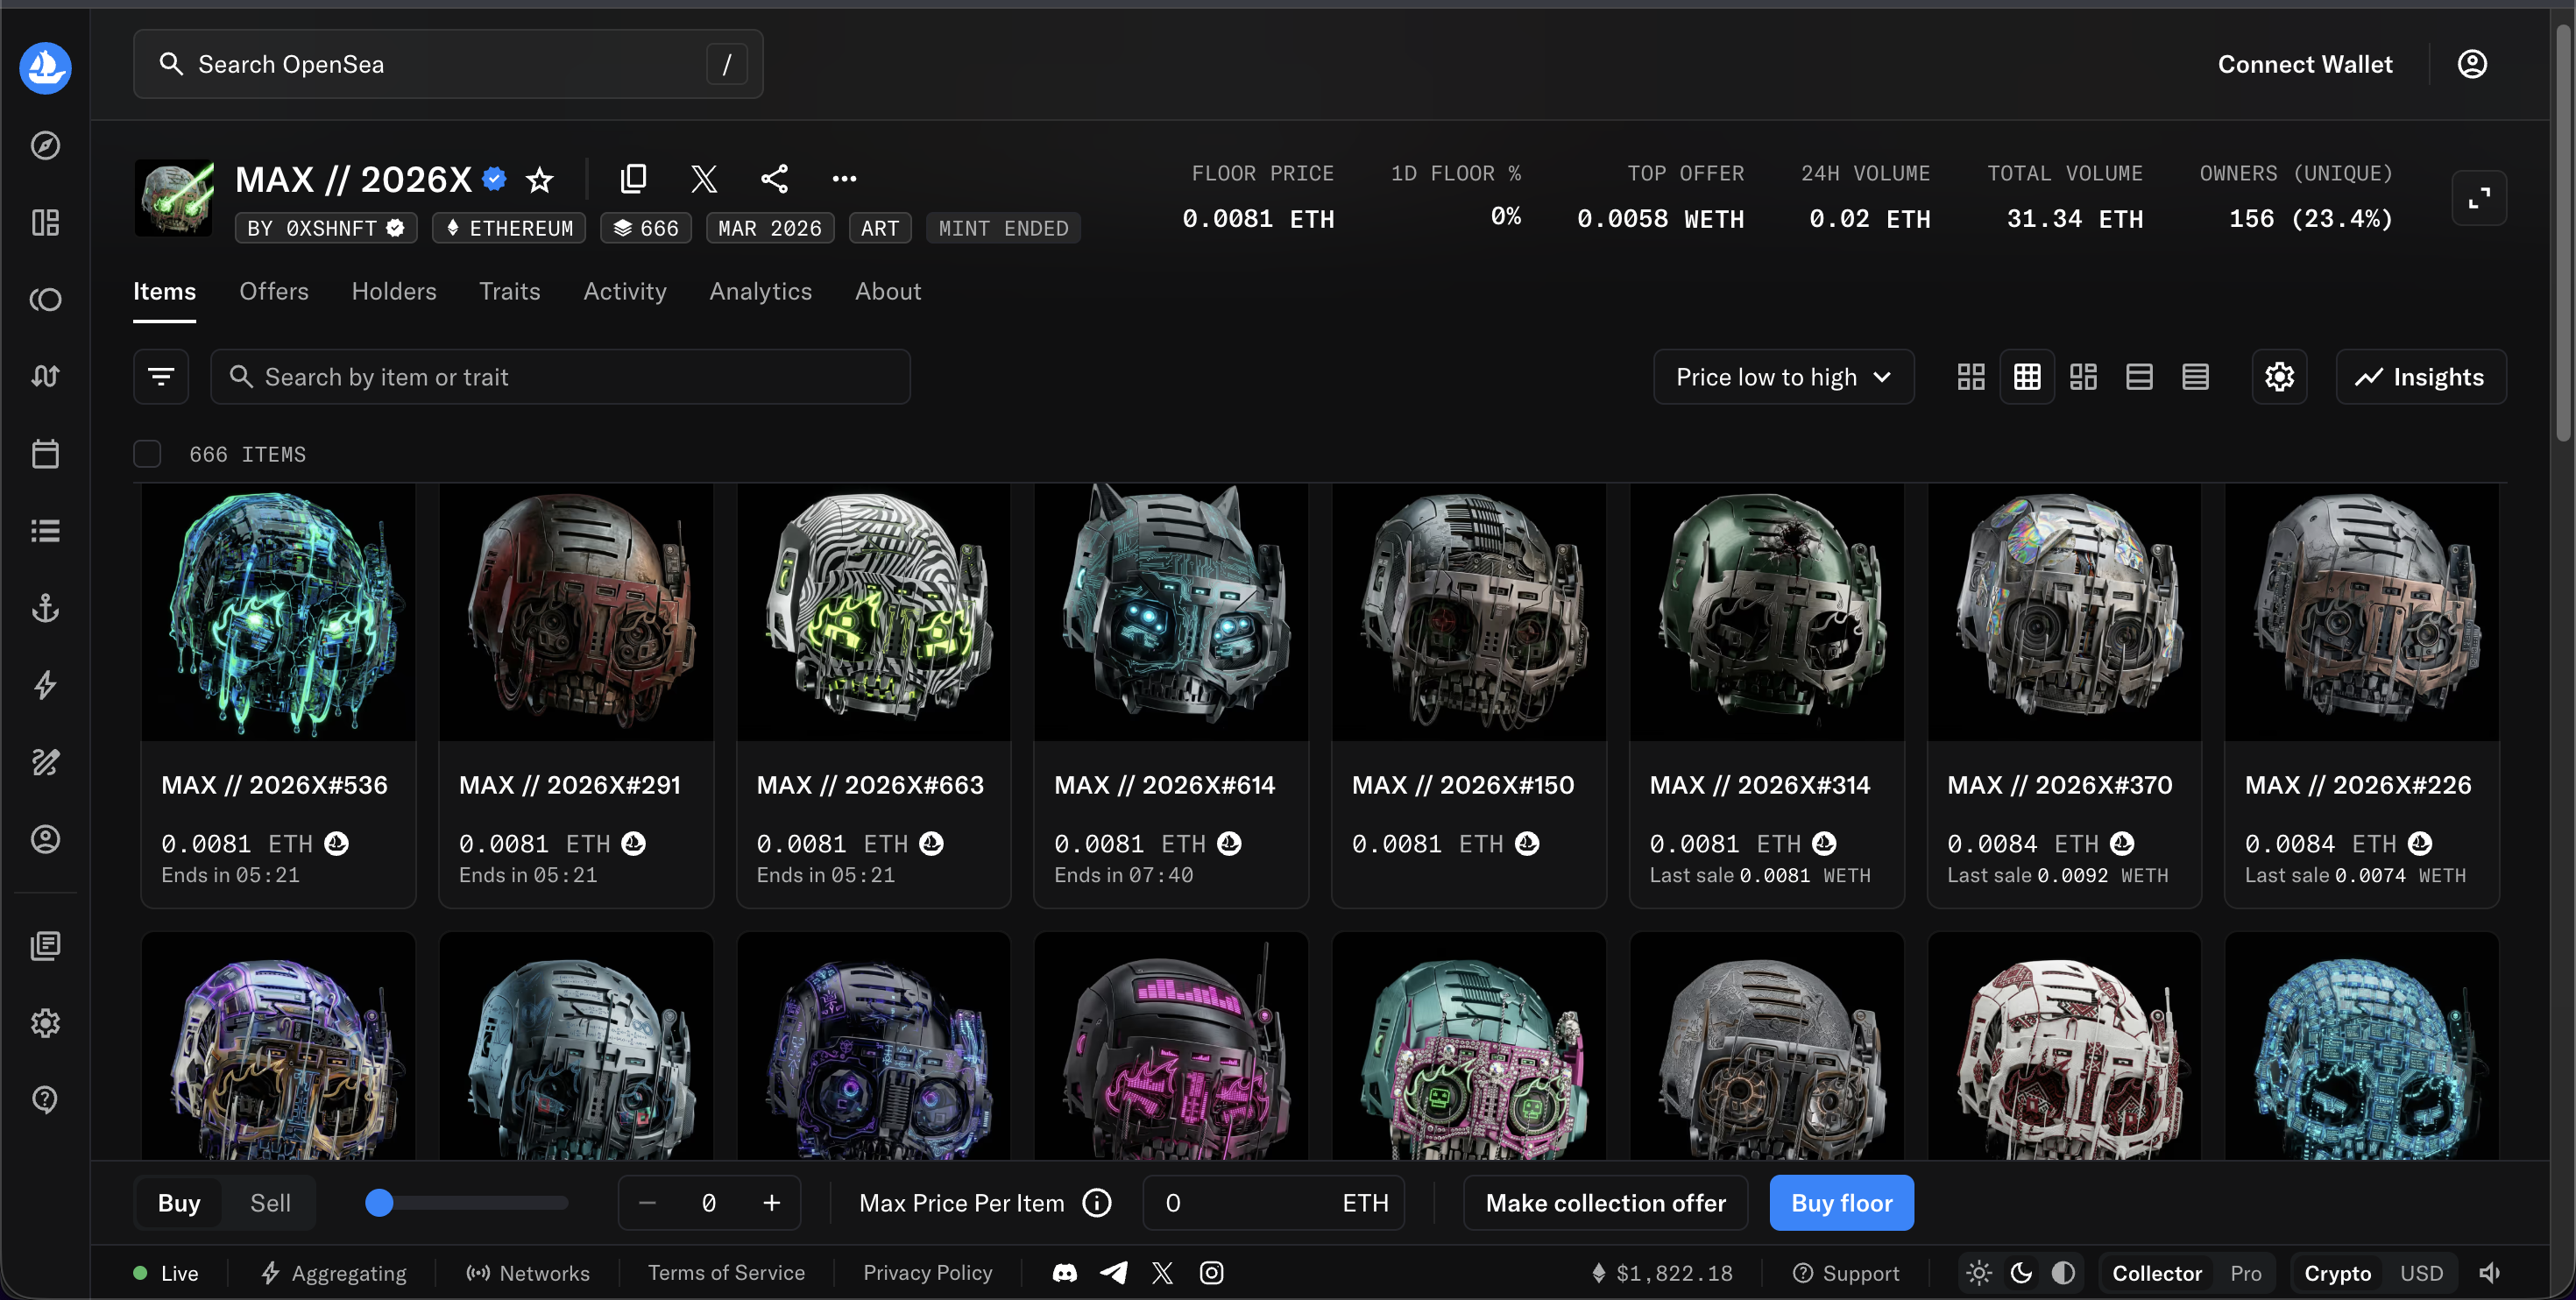This screenshot has width=2576, height=1300.
Task: Open the BY 0XSHNFT creator link
Action: 324,228
